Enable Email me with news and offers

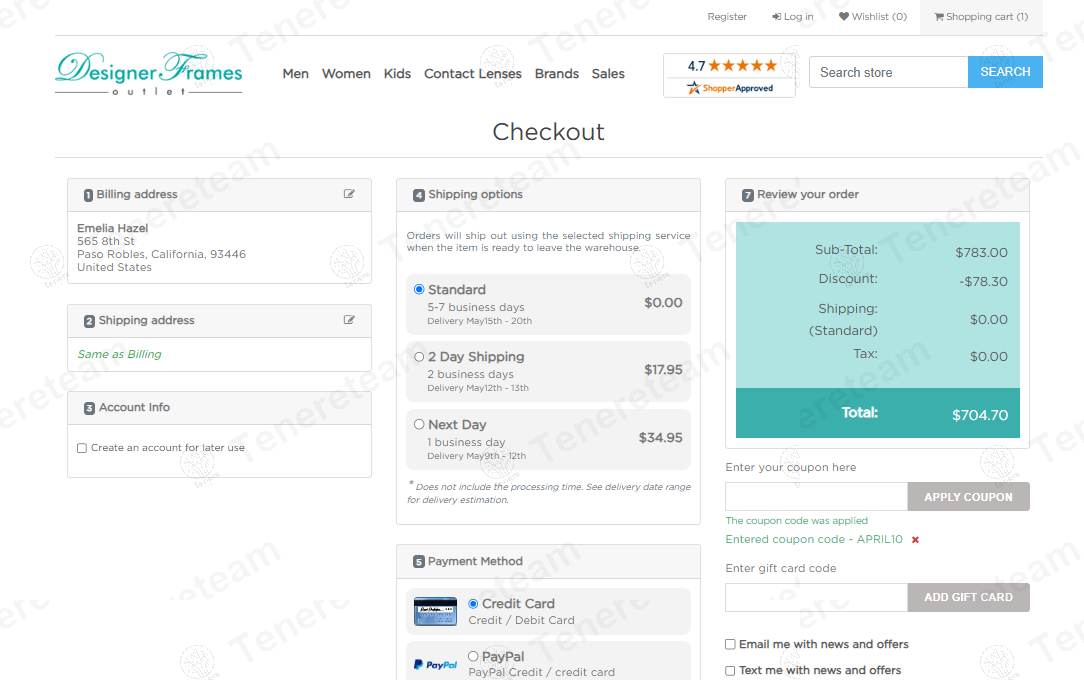tap(730, 645)
